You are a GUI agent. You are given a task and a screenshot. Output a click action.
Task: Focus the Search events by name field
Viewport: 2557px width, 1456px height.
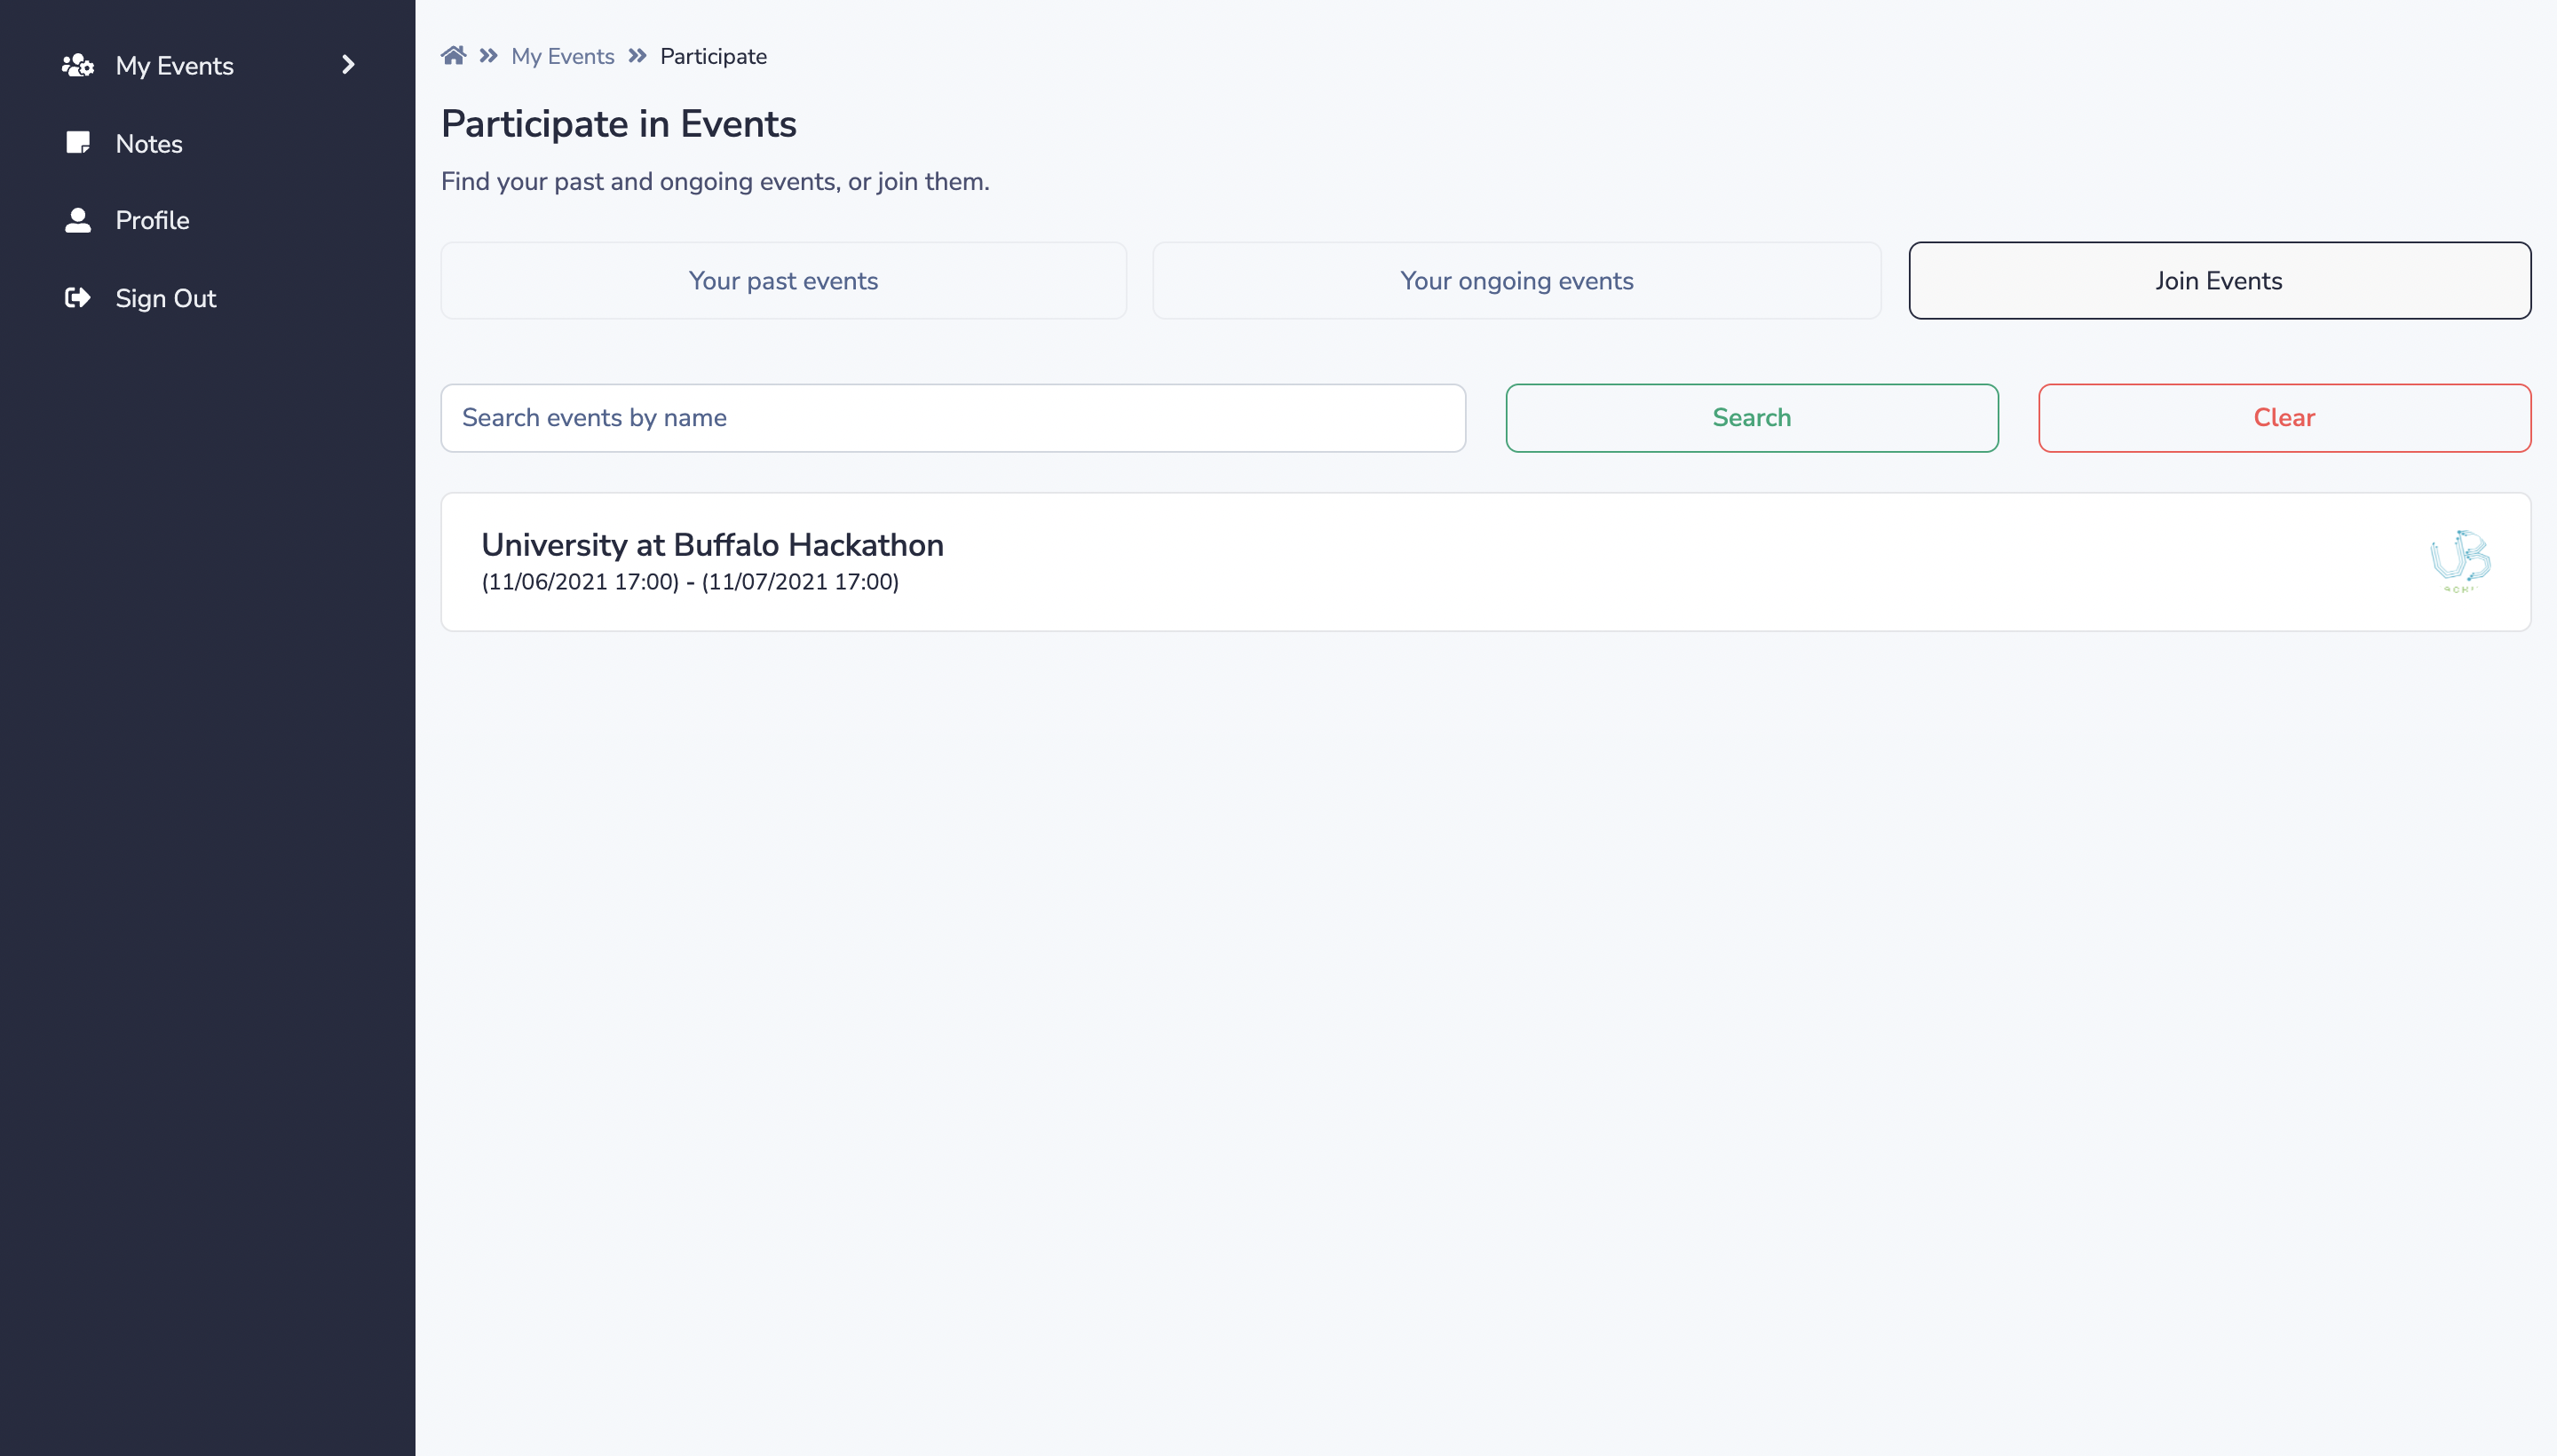click(953, 418)
